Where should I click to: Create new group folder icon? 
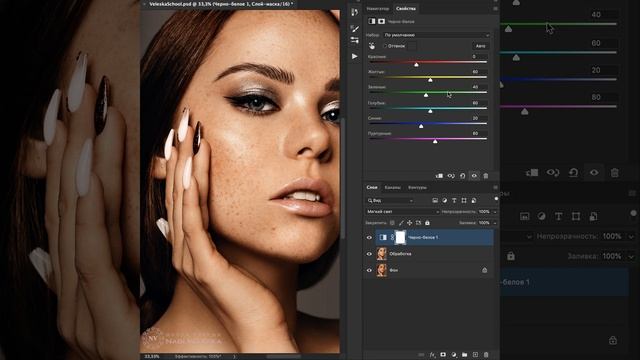coord(464,355)
